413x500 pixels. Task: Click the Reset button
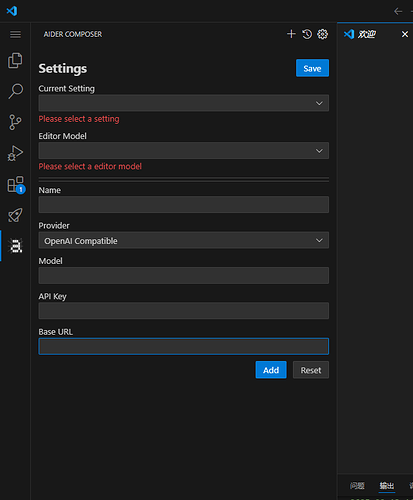click(311, 370)
